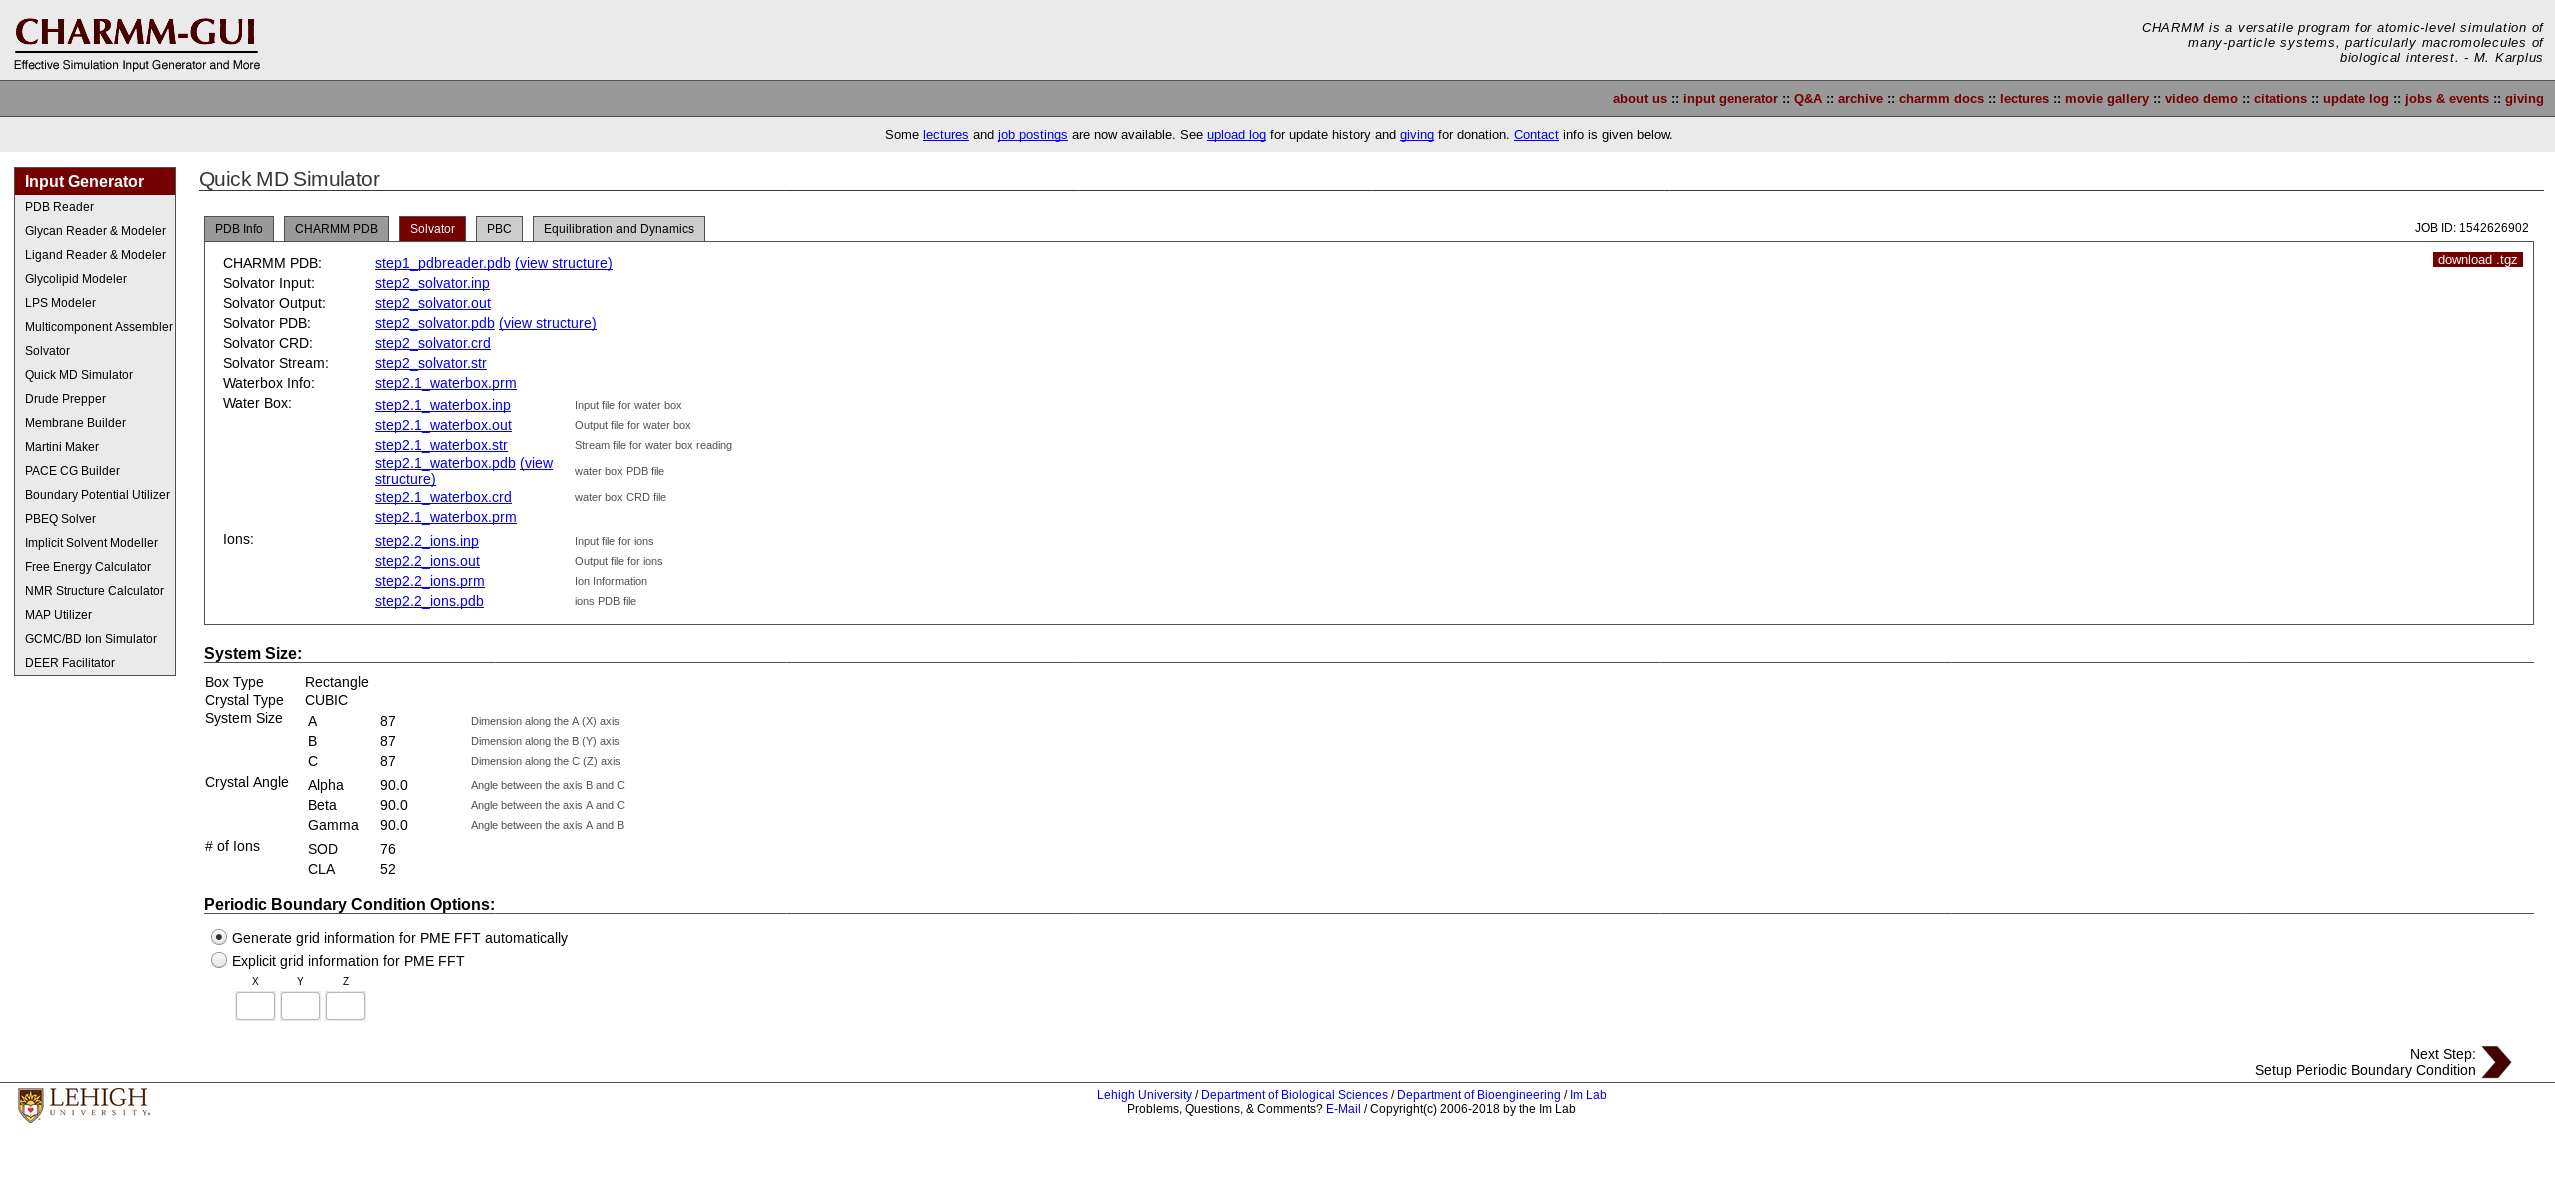Open step1_pdbreader.pdb link

[443, 263]
